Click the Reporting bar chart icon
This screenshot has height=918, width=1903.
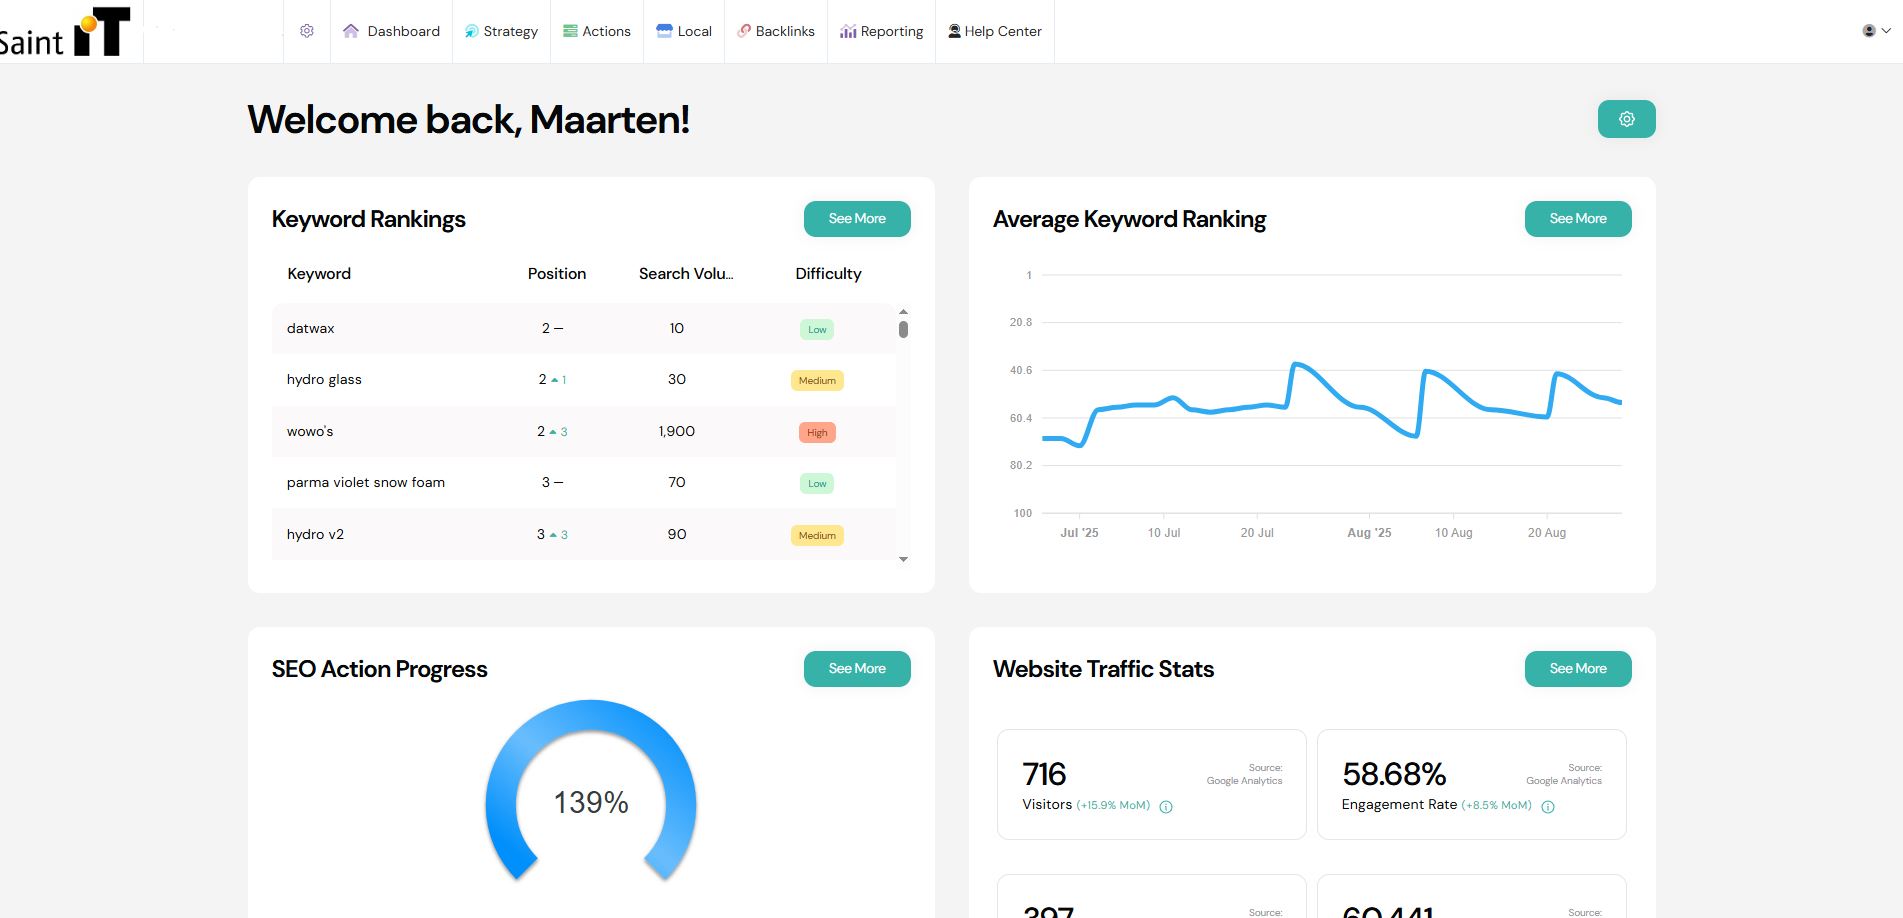click(848, 31)
